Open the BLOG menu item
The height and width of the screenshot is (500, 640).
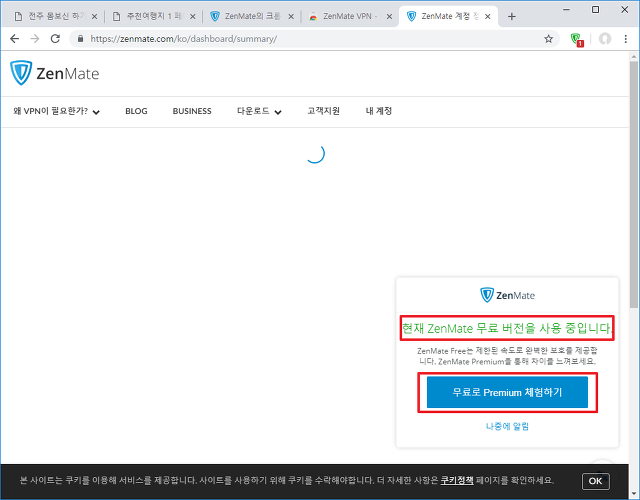pyautogui.click(x=136, y=111)
